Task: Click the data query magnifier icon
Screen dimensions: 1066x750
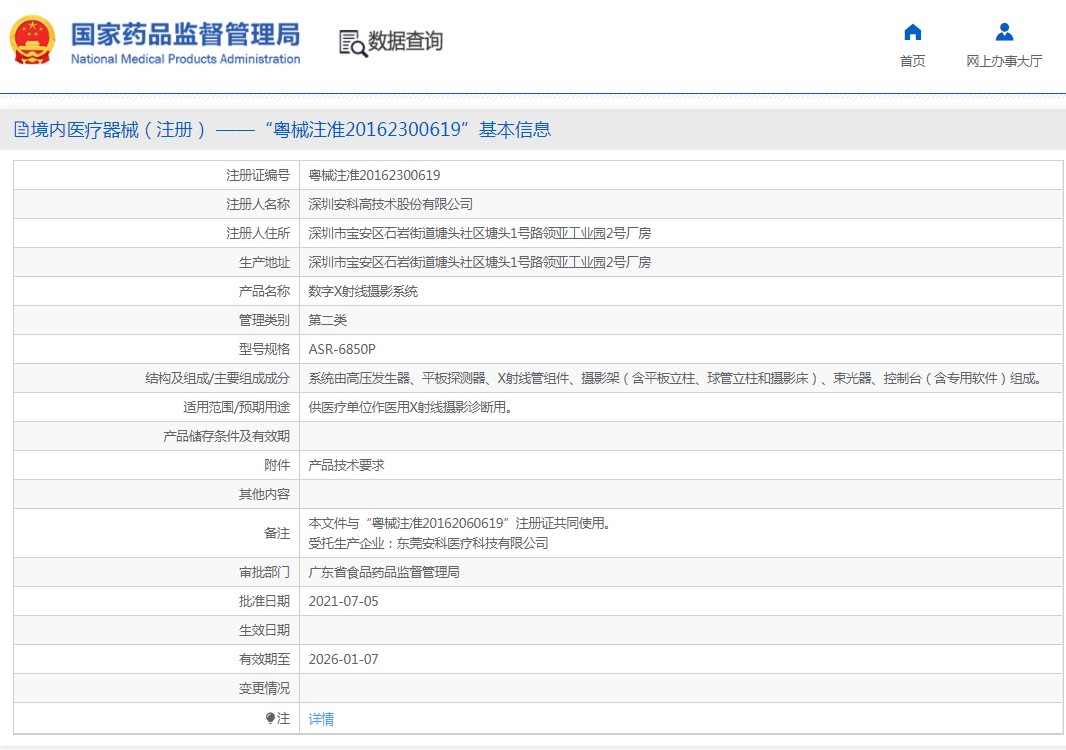Action: click(353, 44)
